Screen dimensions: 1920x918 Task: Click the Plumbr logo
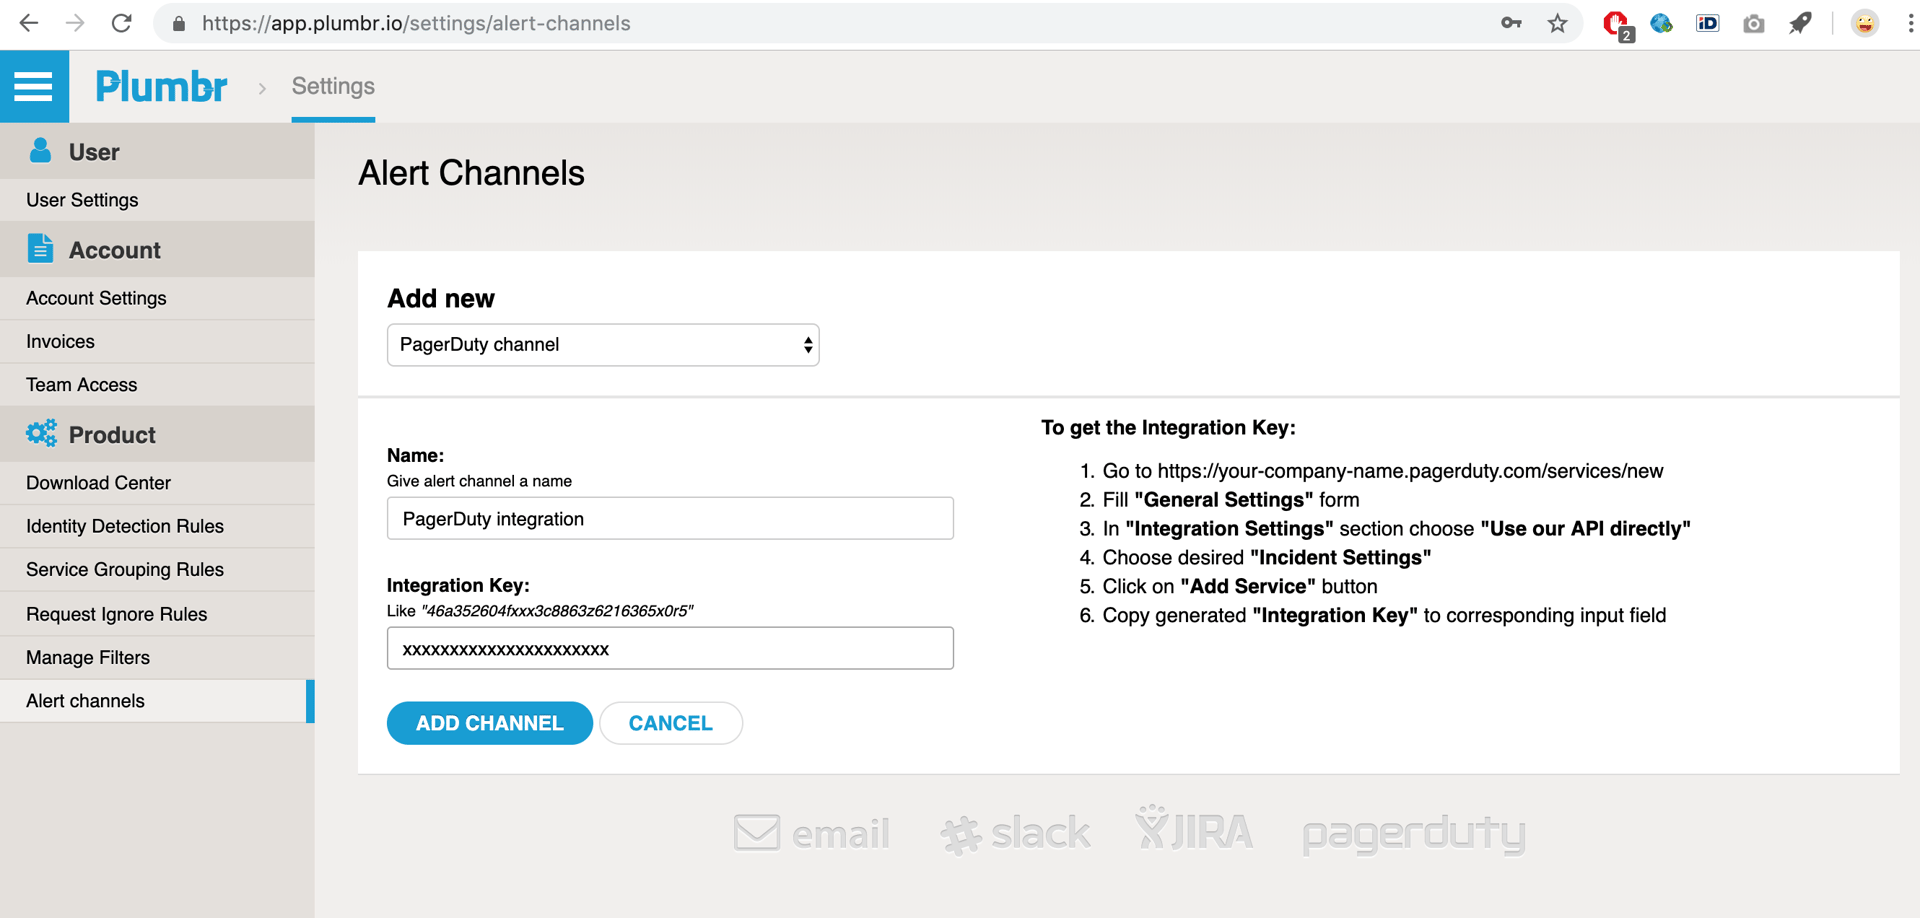(x=161, y=87)
